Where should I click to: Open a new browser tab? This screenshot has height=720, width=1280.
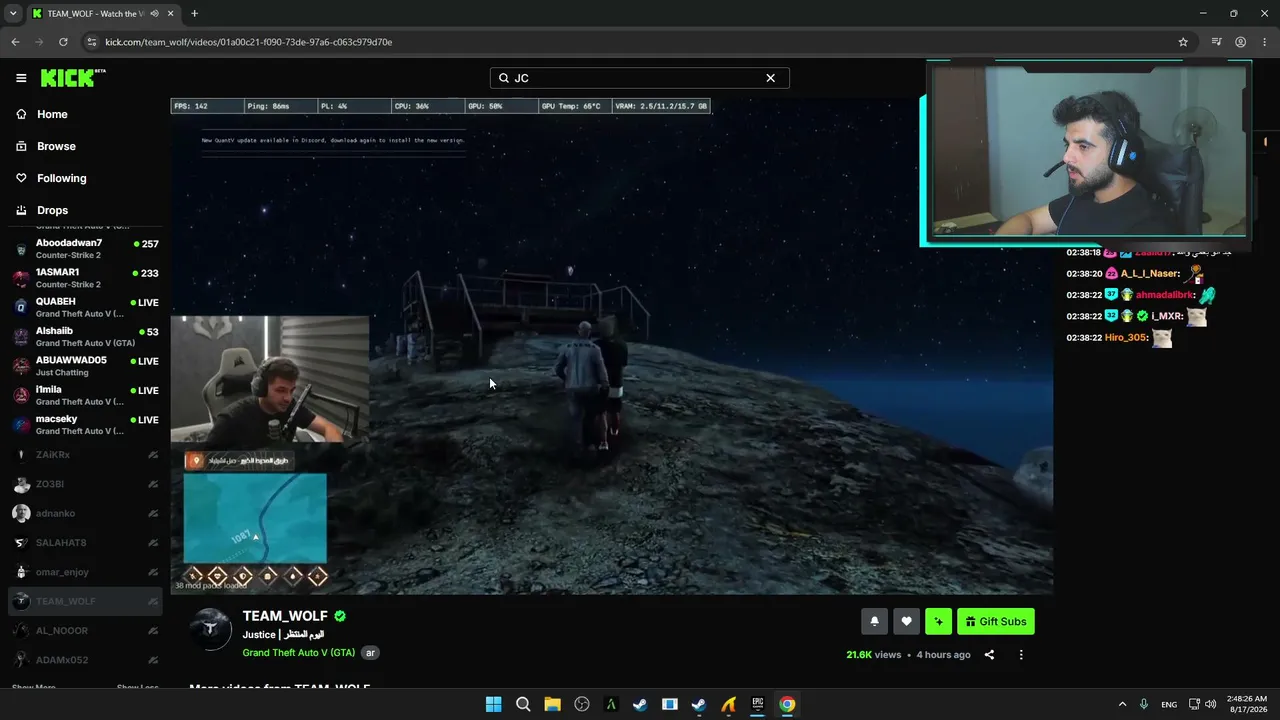click(x=194, y=13)
